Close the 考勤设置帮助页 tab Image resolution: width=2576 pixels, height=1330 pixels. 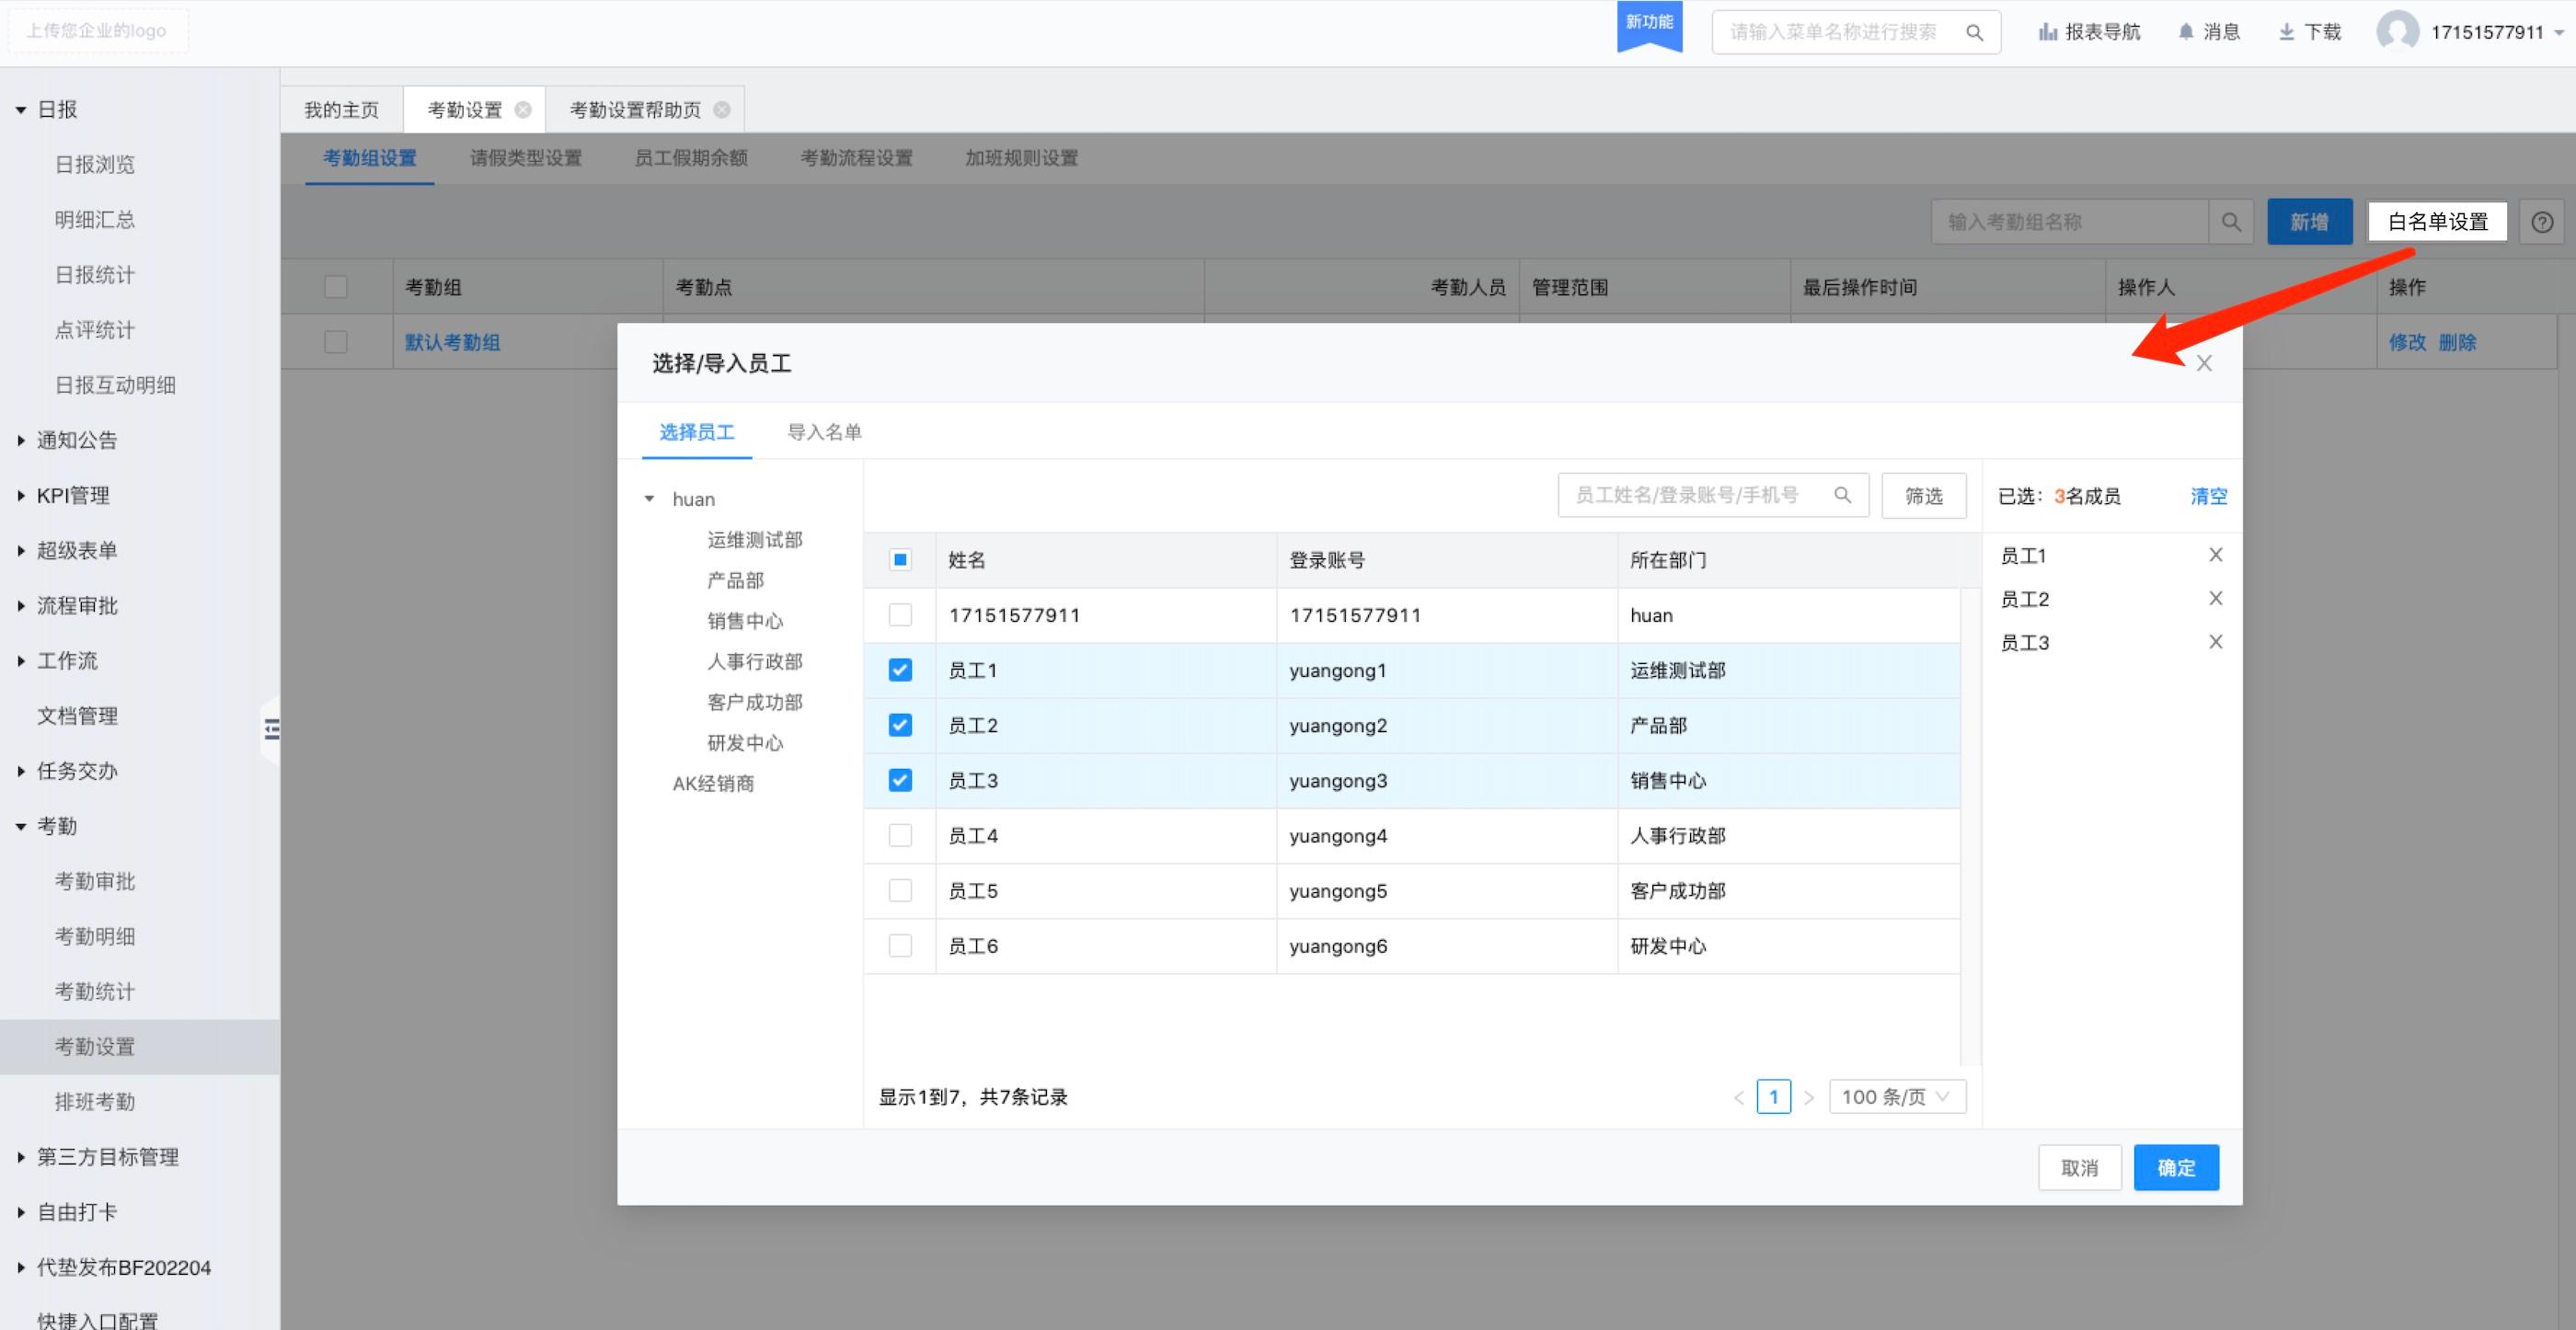pyautogui.click(x=722, y=110)
